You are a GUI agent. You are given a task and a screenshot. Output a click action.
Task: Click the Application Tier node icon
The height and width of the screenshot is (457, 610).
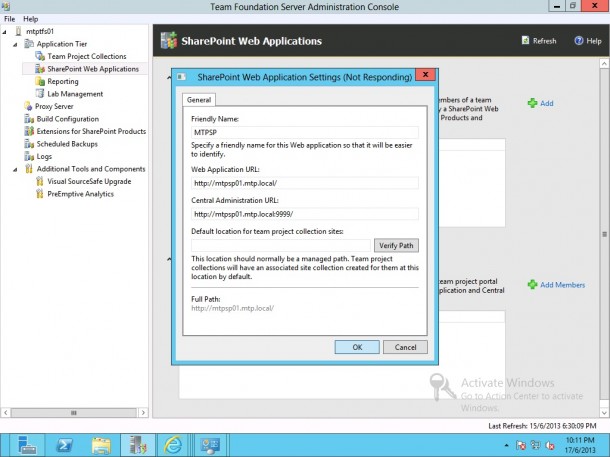tap(29, 44)
